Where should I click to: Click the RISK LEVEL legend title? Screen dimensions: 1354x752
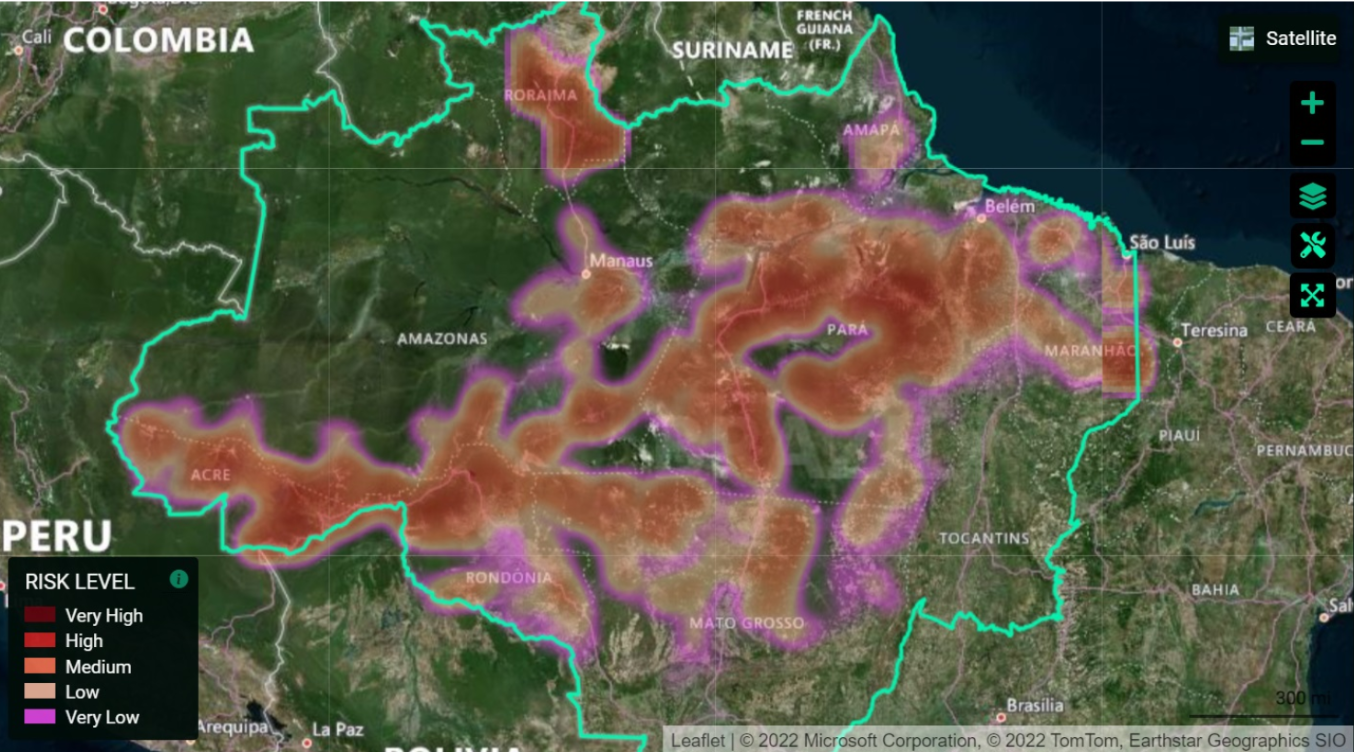pyautogui.click(x=80, y=581)
